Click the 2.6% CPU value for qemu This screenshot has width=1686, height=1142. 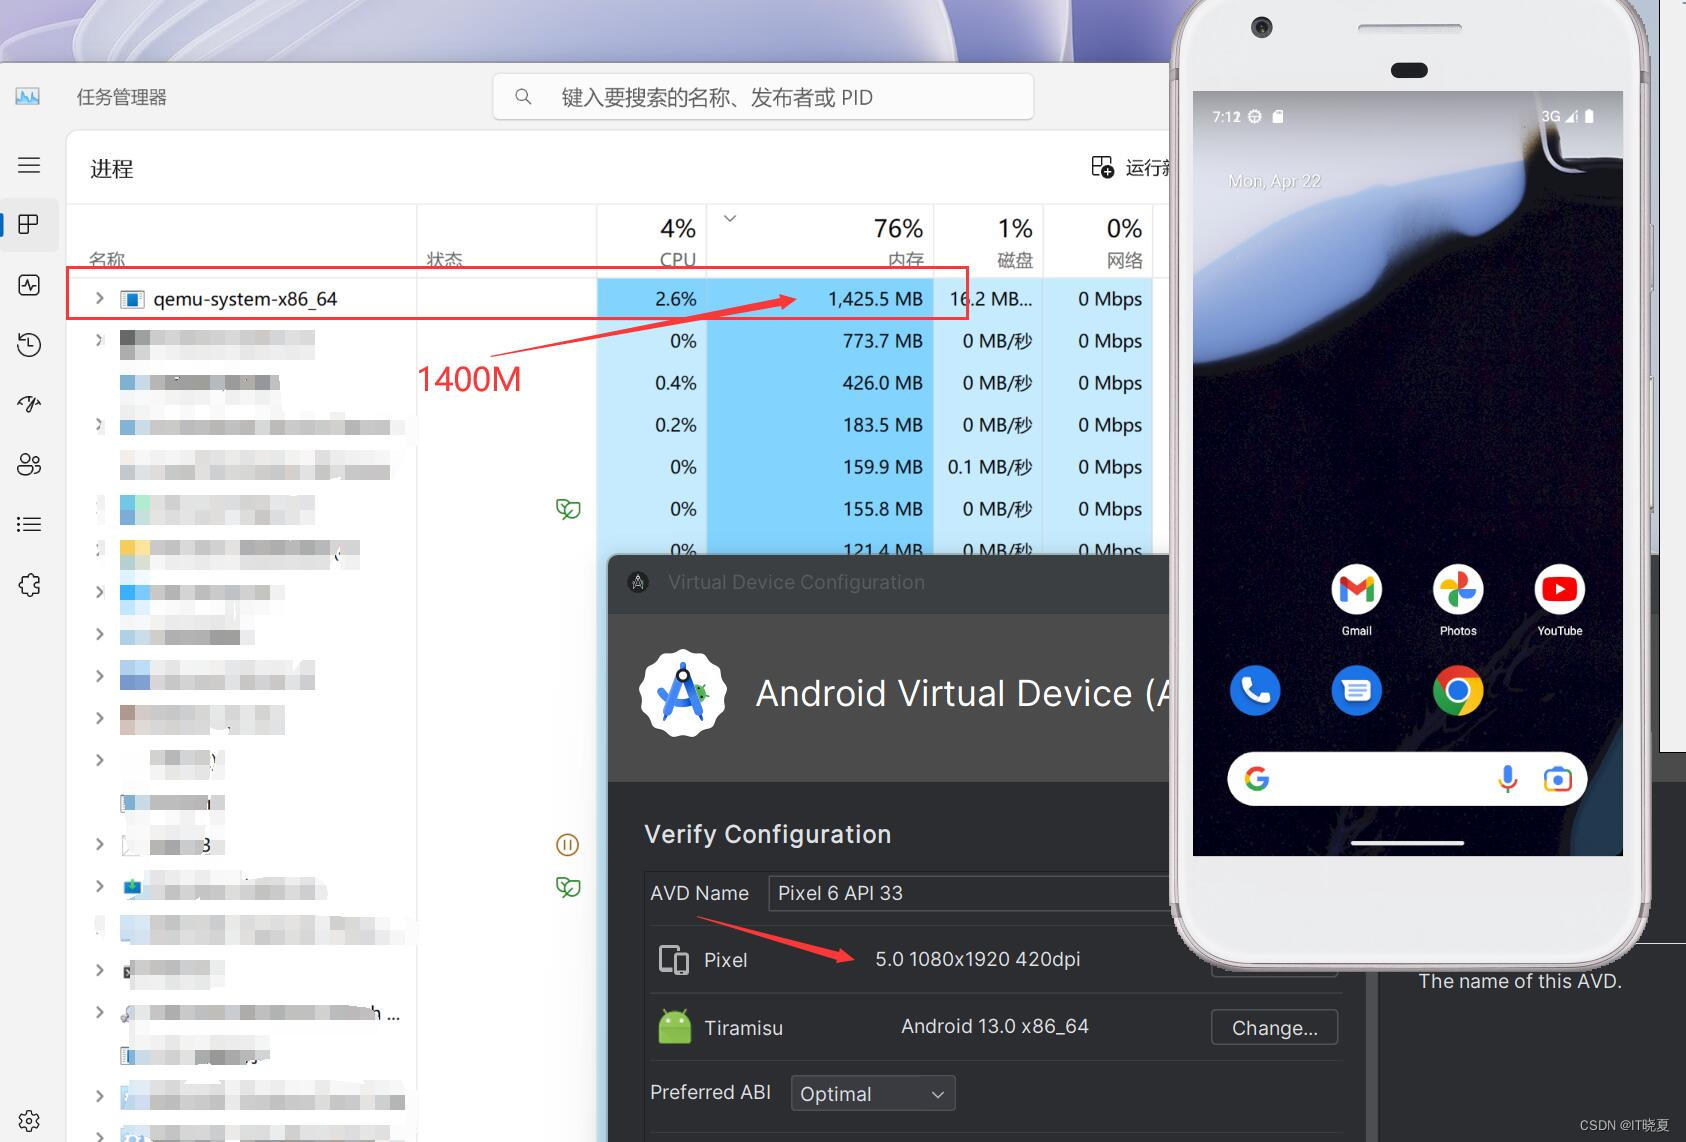(x=676, y=299)
